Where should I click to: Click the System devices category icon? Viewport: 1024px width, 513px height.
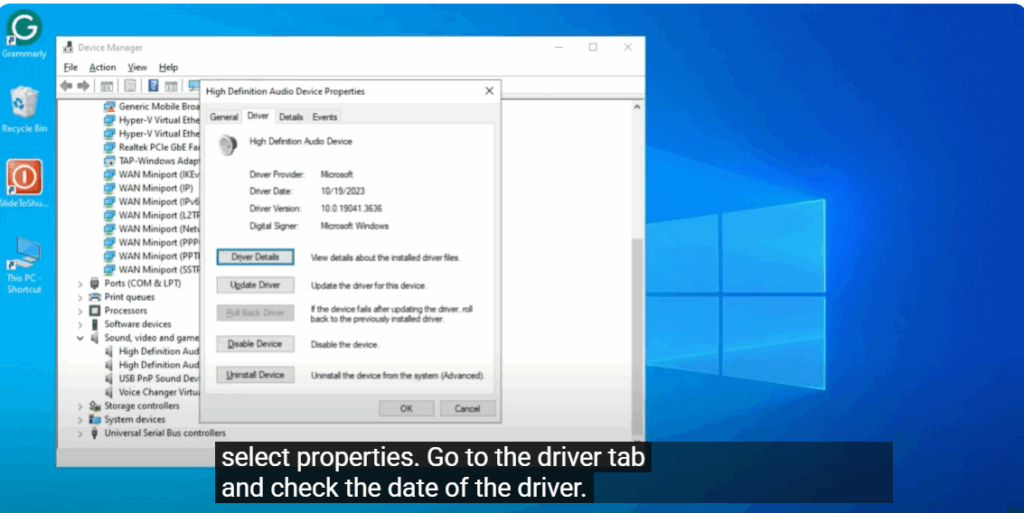pyautogui.click(x=95, y=420)
